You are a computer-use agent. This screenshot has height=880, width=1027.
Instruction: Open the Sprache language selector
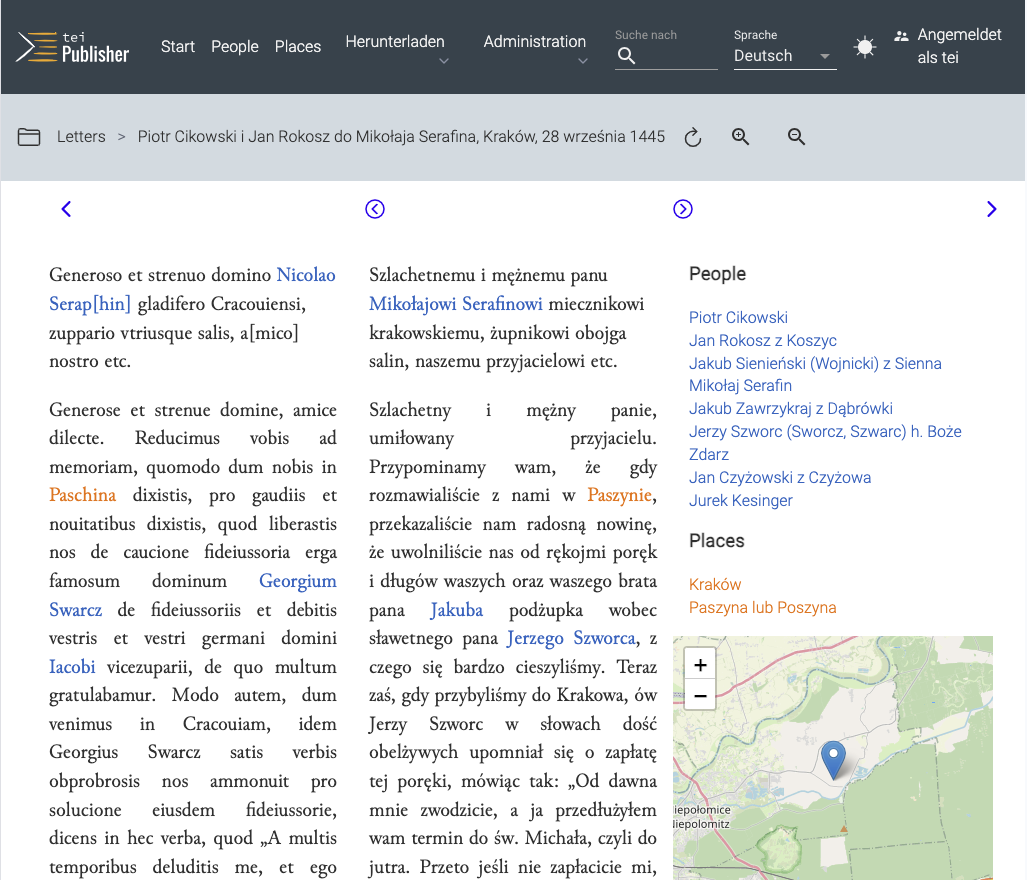[784, 56]
